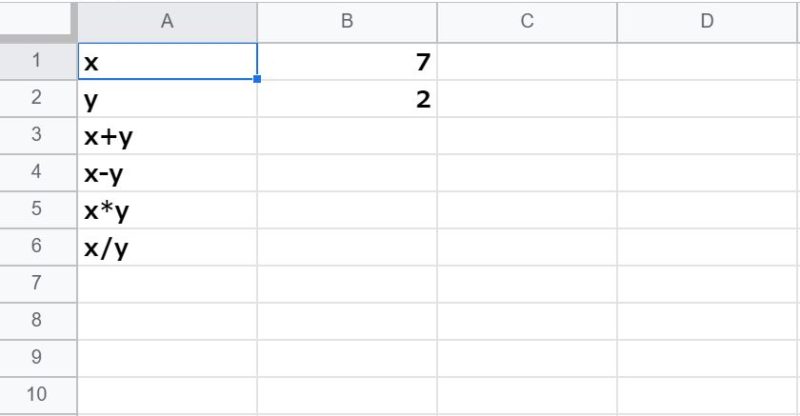The image size is (800, 416).
Task: Select the cell labeled x*y
Action: (167, 211)
